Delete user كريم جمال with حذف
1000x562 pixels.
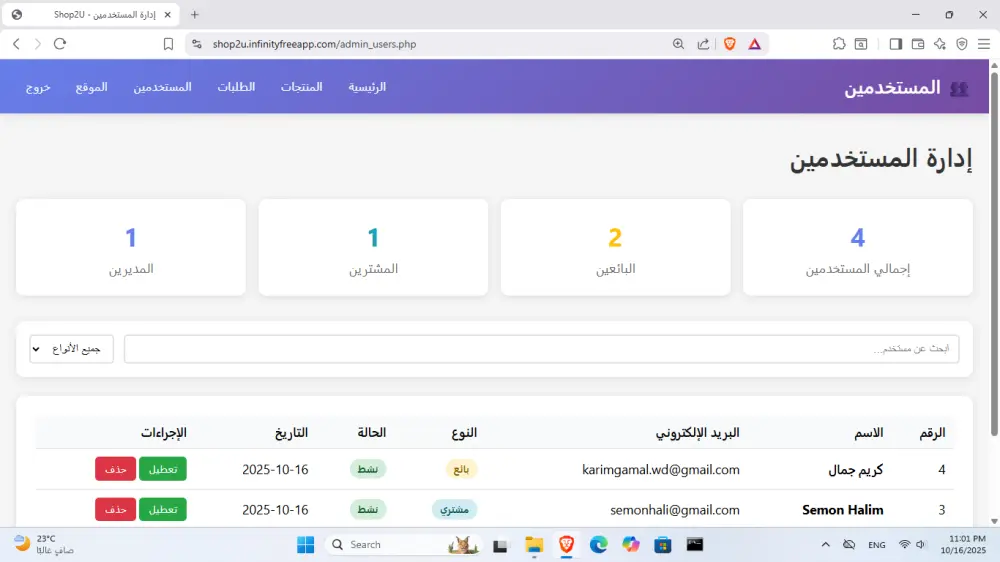click(115, 469)
